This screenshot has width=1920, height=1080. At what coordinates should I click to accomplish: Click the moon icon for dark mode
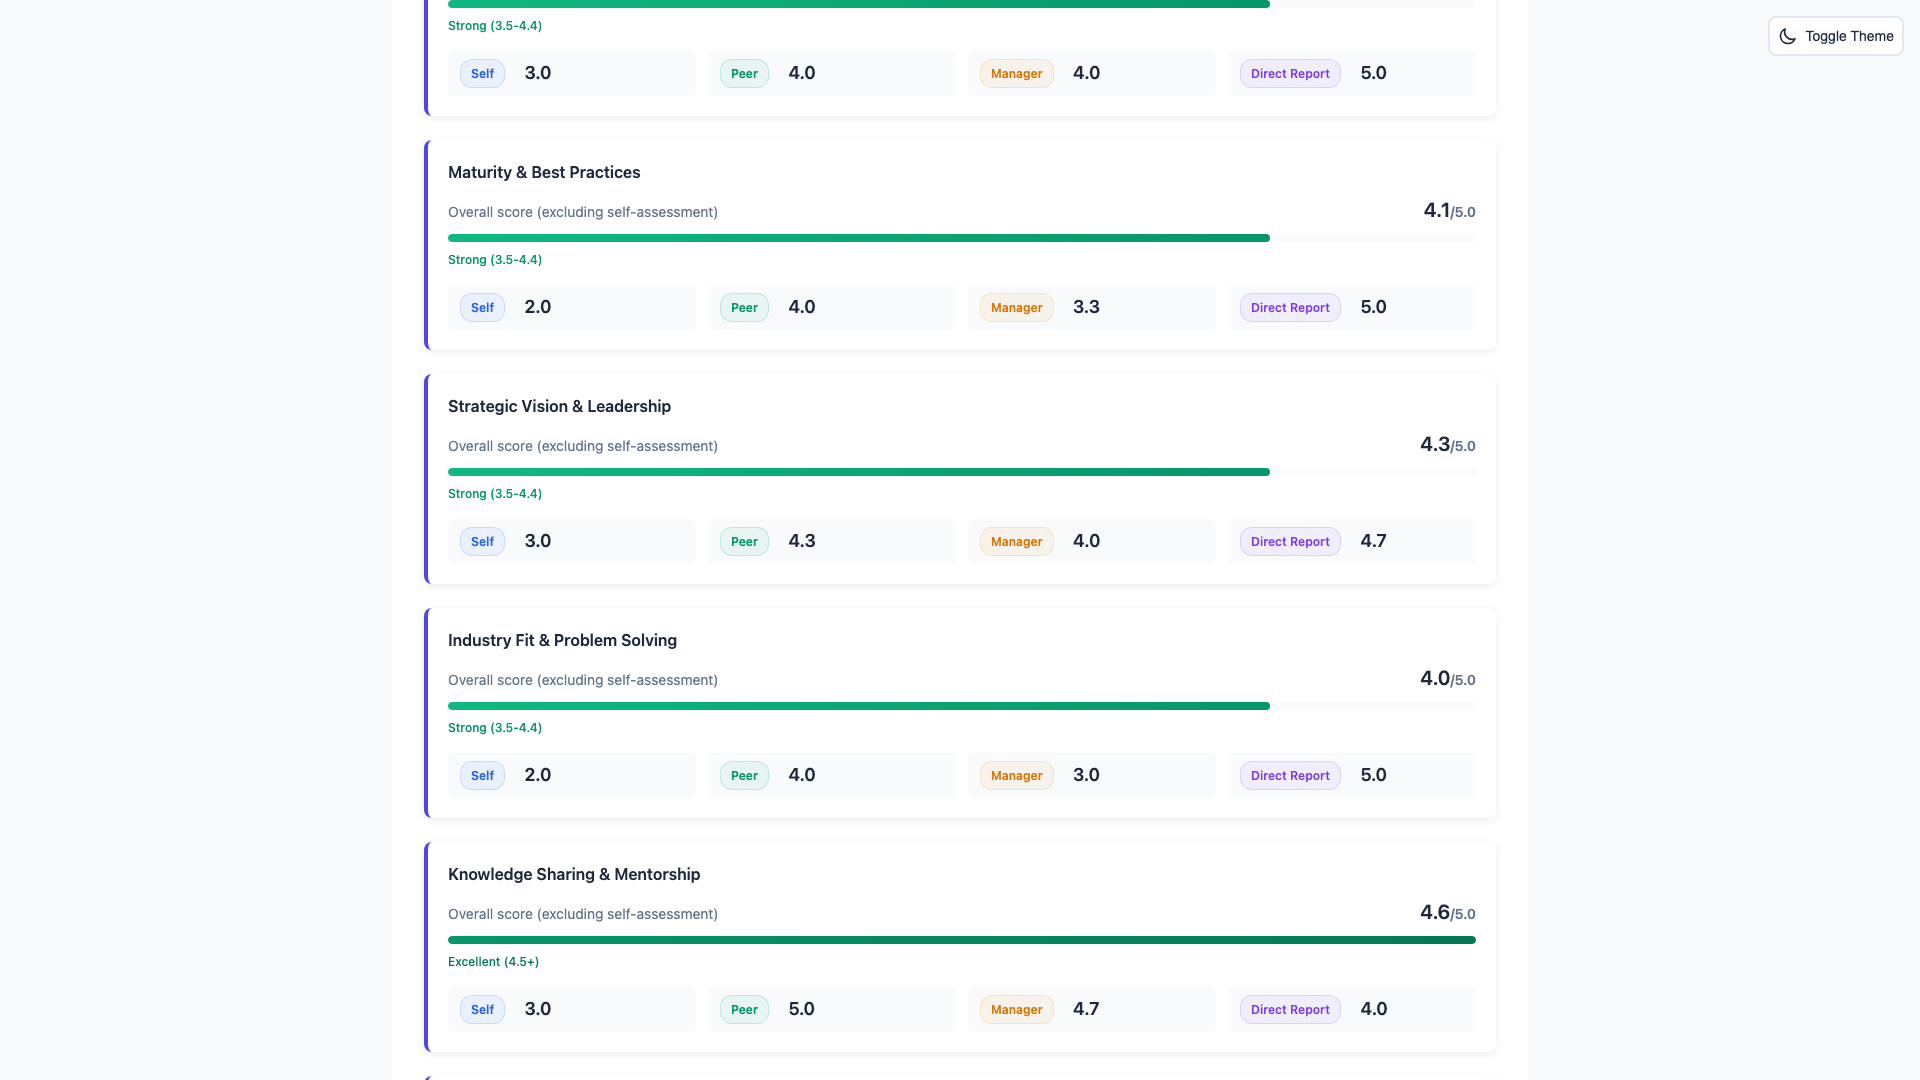pos(1788,36)
